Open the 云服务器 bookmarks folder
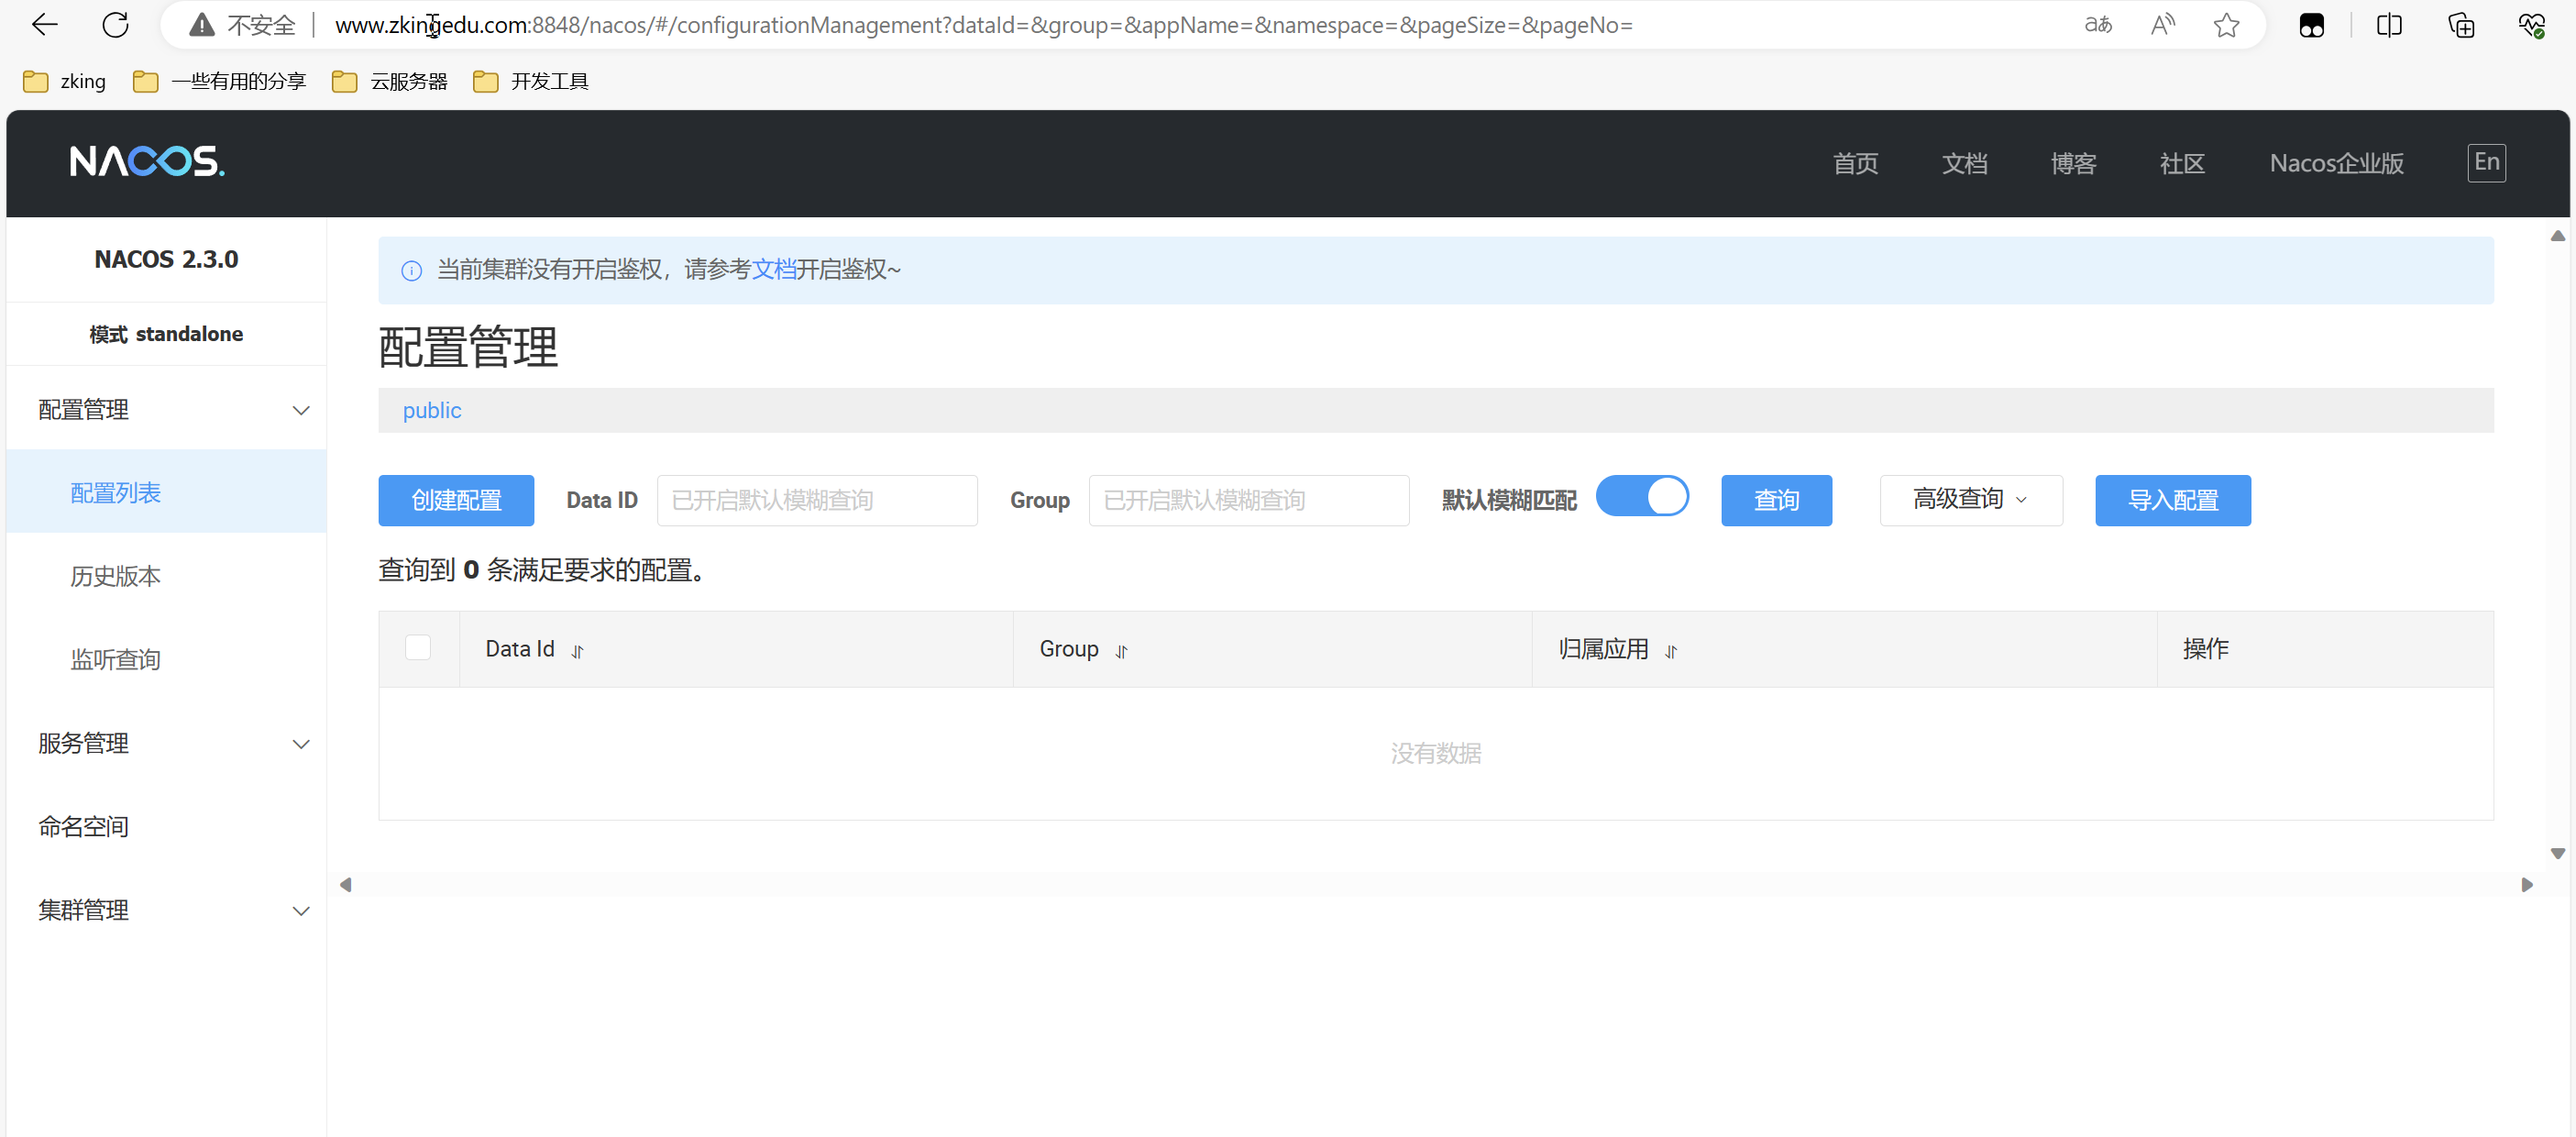 tap(389, 81)
